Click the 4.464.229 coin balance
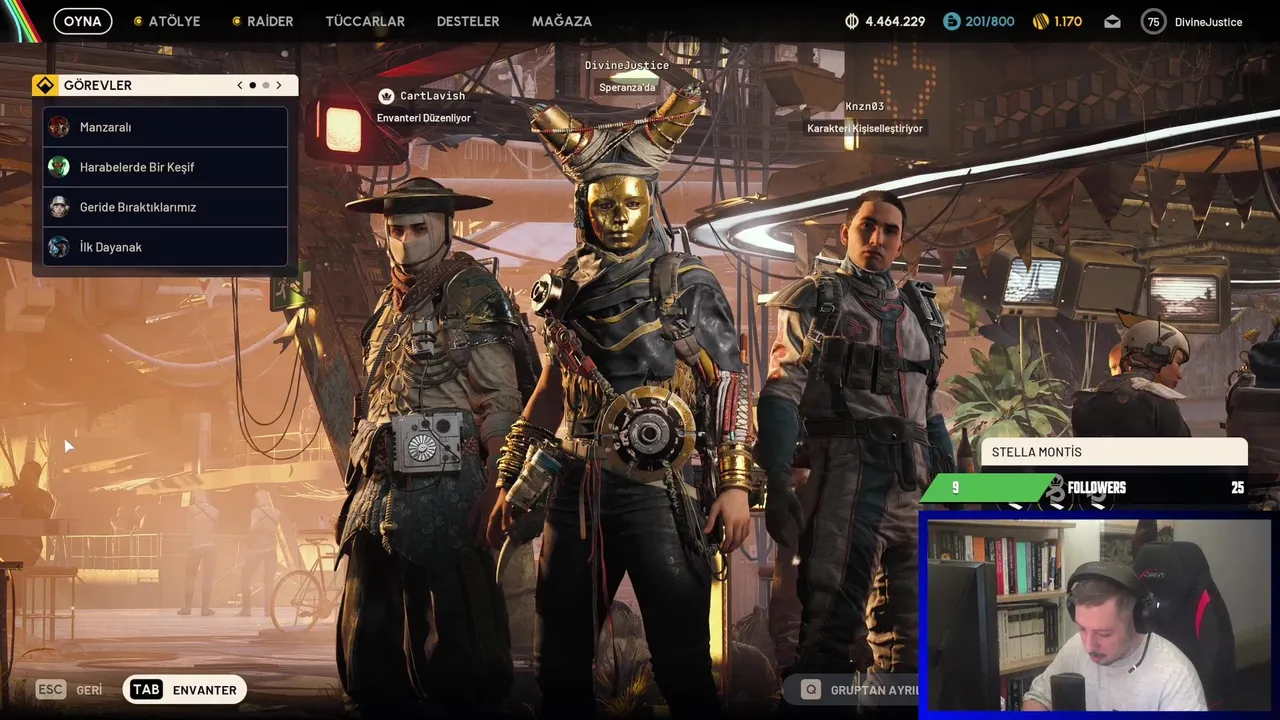This screenshot has width=1280, height=720. [x=895, y=21]
